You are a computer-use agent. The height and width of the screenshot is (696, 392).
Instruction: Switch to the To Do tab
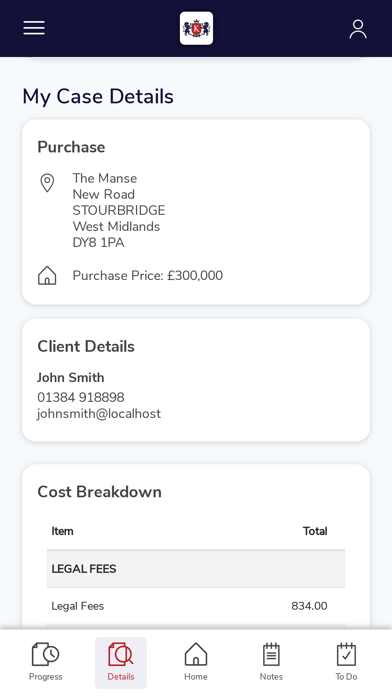coord(346,662)
